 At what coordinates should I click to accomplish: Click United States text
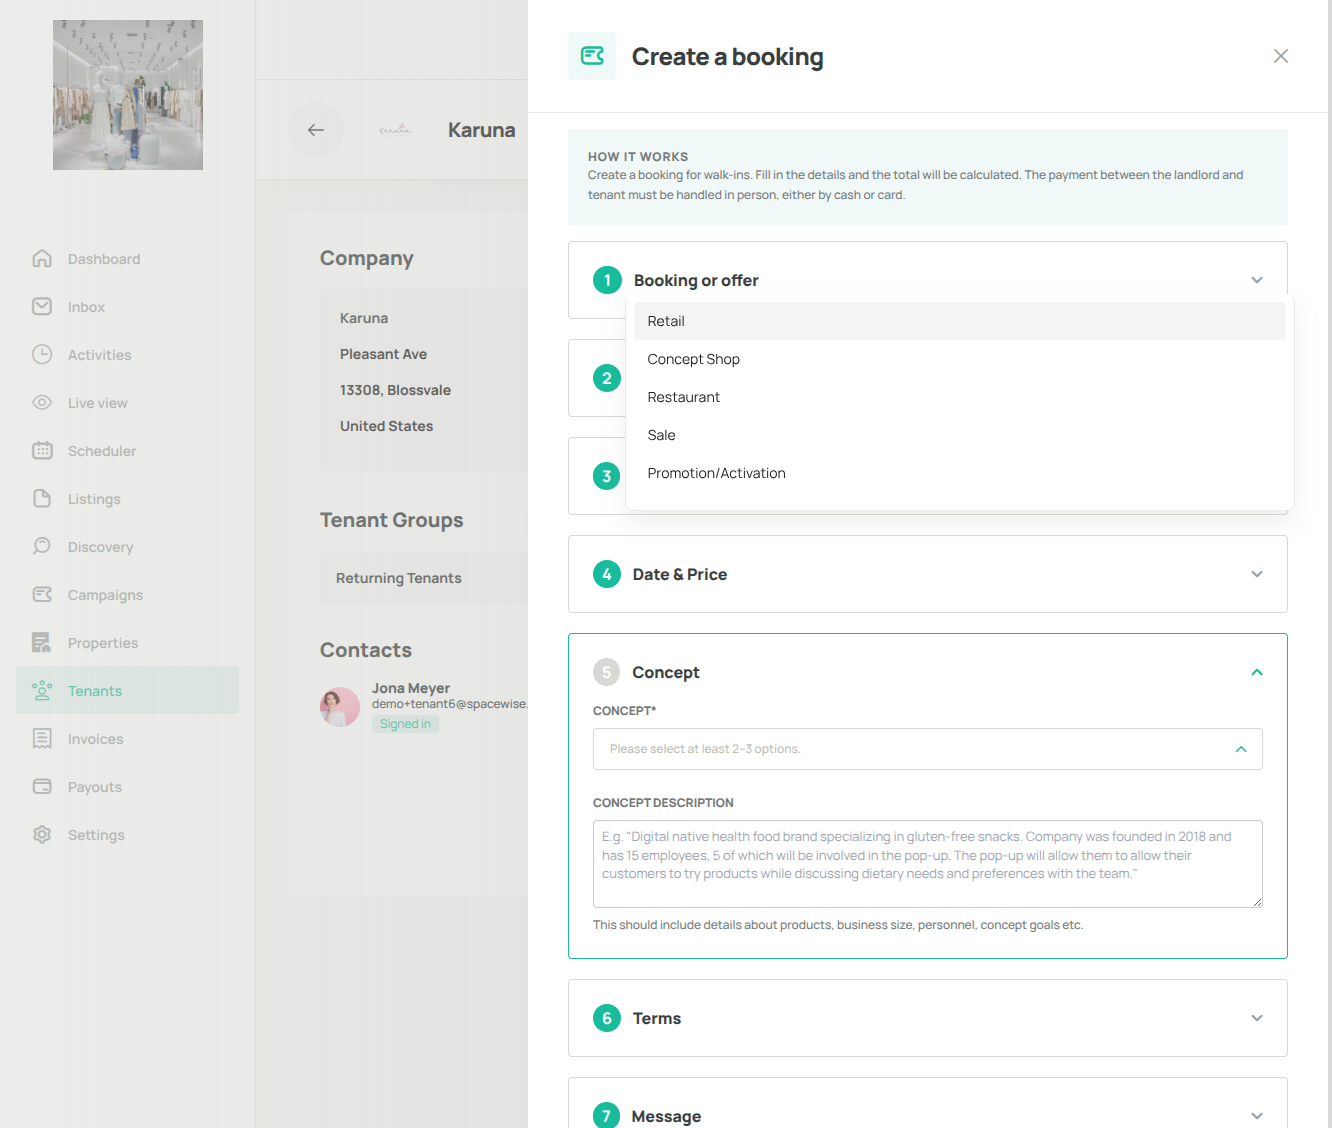[x=386, y=426]
